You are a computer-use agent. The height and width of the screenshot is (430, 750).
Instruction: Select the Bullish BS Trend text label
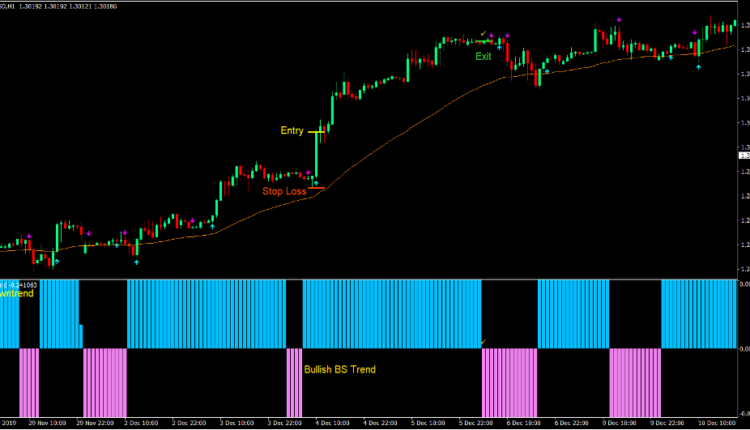(340, 369)
